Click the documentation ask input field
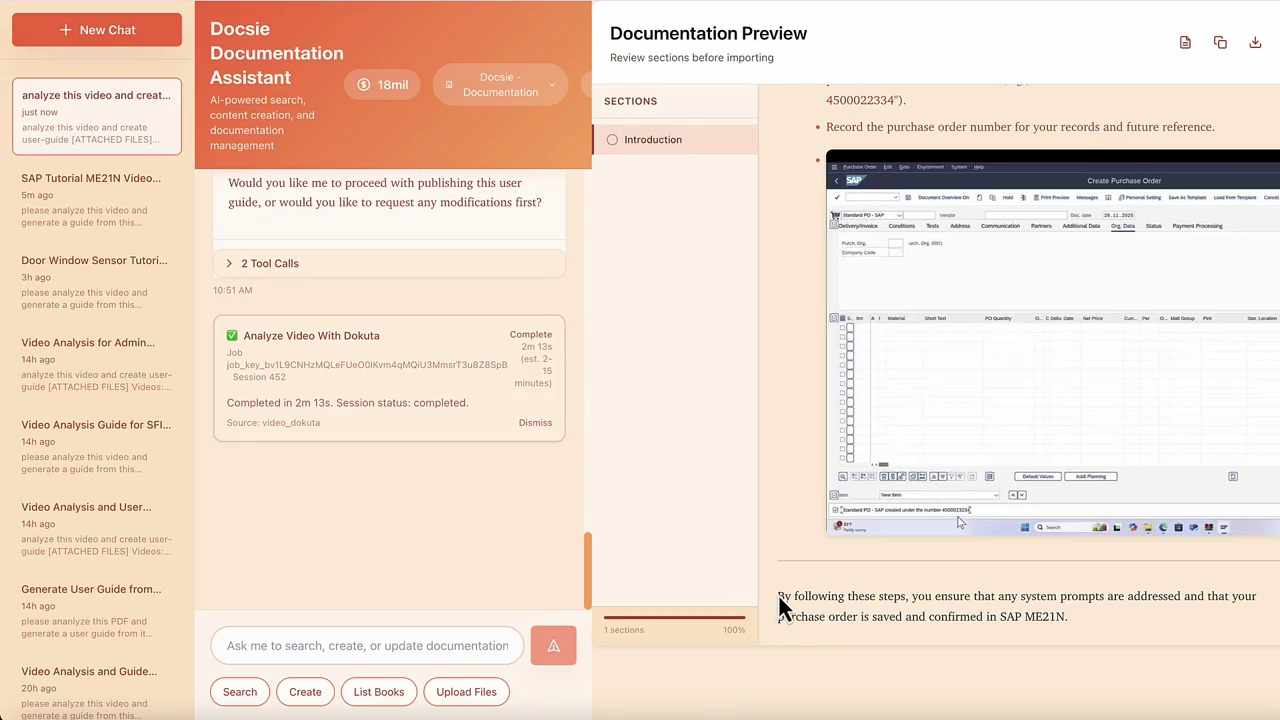Viewport: 1280px width, 720px height. tap(367, 645)
